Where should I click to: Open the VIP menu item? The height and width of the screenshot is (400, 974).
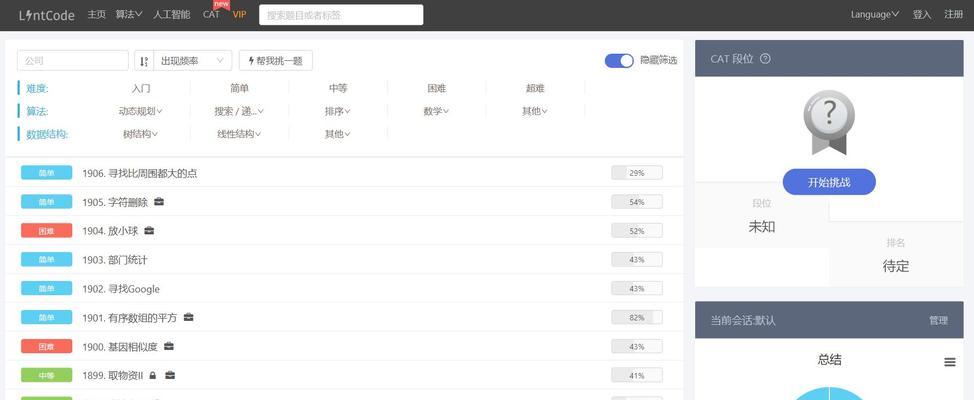click(239, 14)
